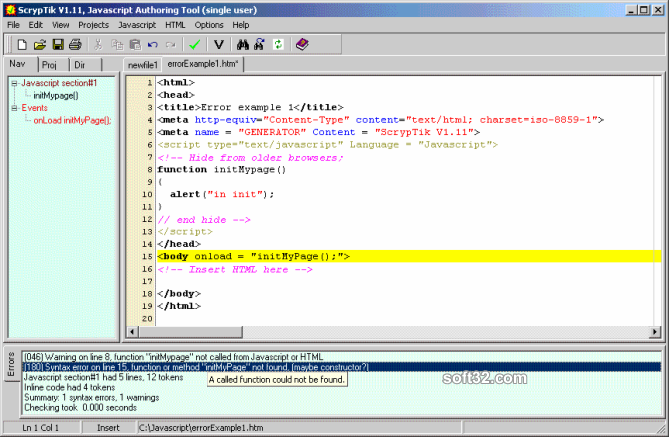Click line number 17 in the gutter

point(147,282)
